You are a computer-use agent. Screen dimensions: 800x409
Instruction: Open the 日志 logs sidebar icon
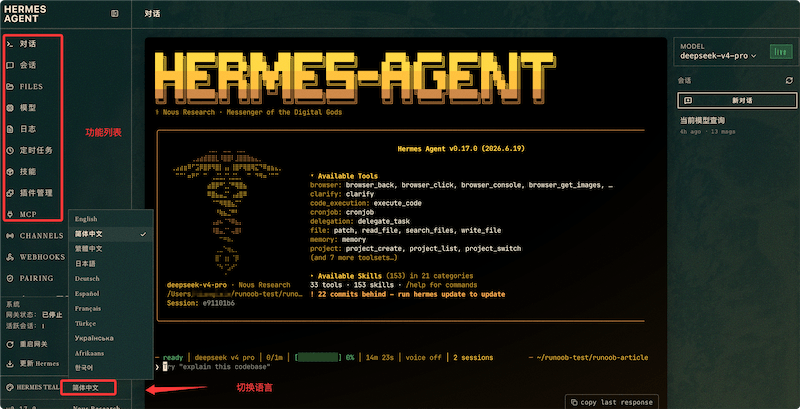pos(10,129)
